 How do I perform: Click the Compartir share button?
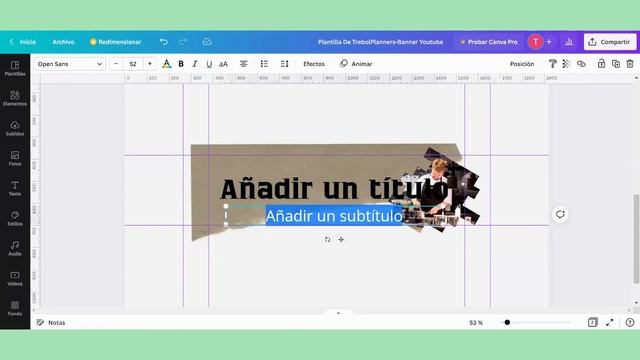click(610, 42)
